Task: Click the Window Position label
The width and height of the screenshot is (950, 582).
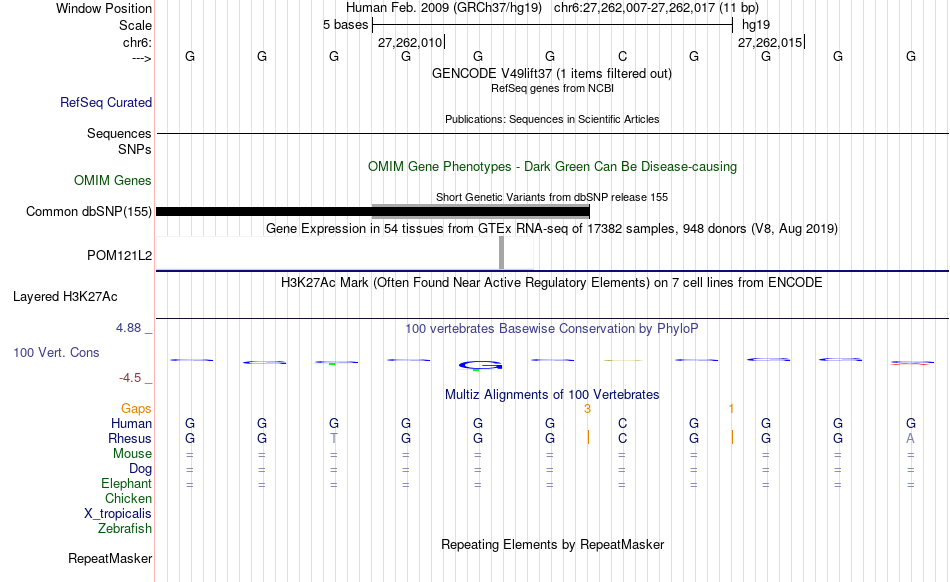Action: [x=104, y=8]
